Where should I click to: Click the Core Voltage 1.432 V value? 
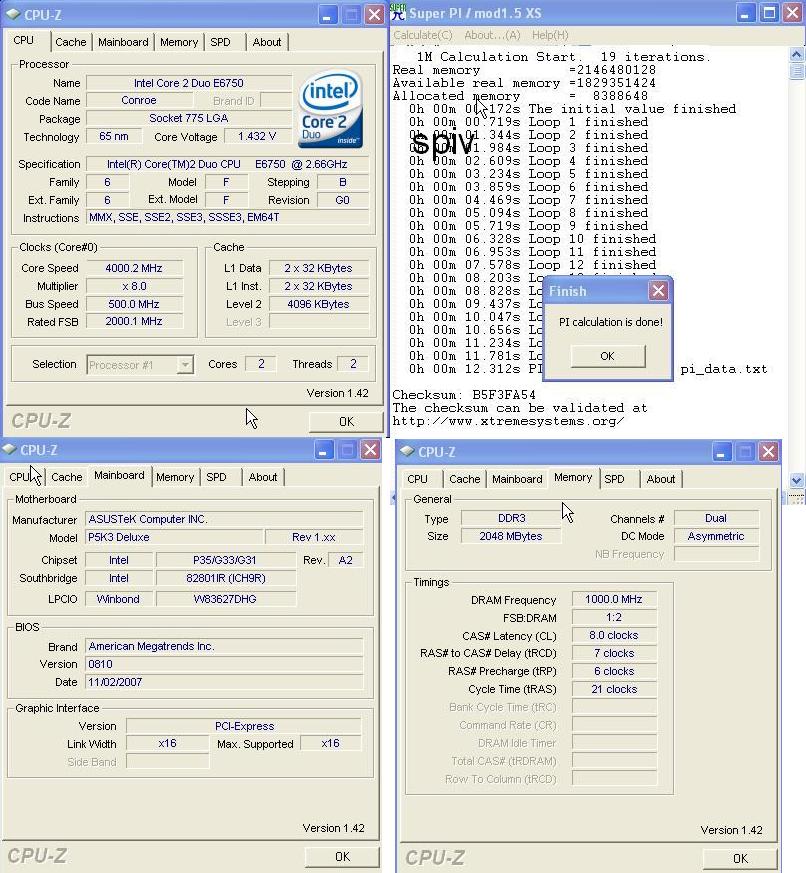click(257, 136)
